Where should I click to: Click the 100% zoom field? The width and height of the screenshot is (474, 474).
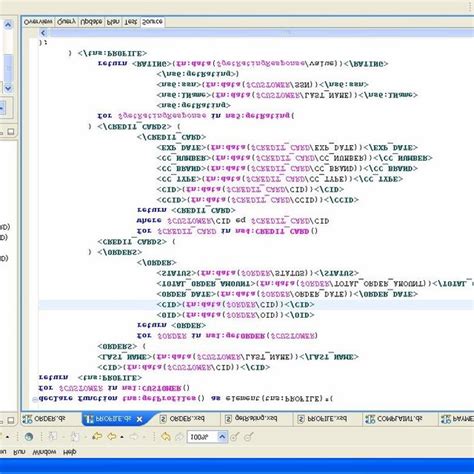click(202, 437)
